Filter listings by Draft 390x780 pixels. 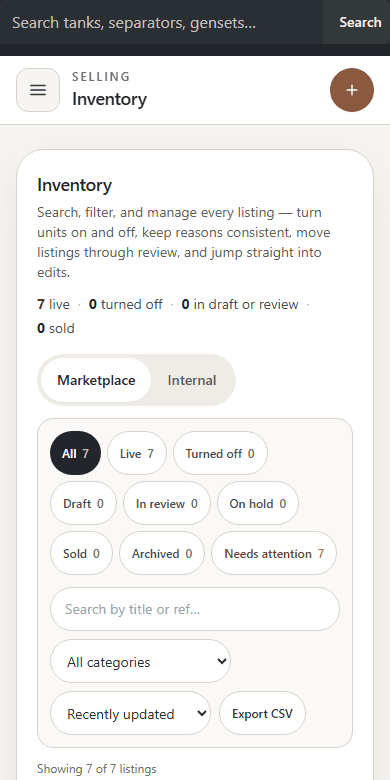point(83,503)
